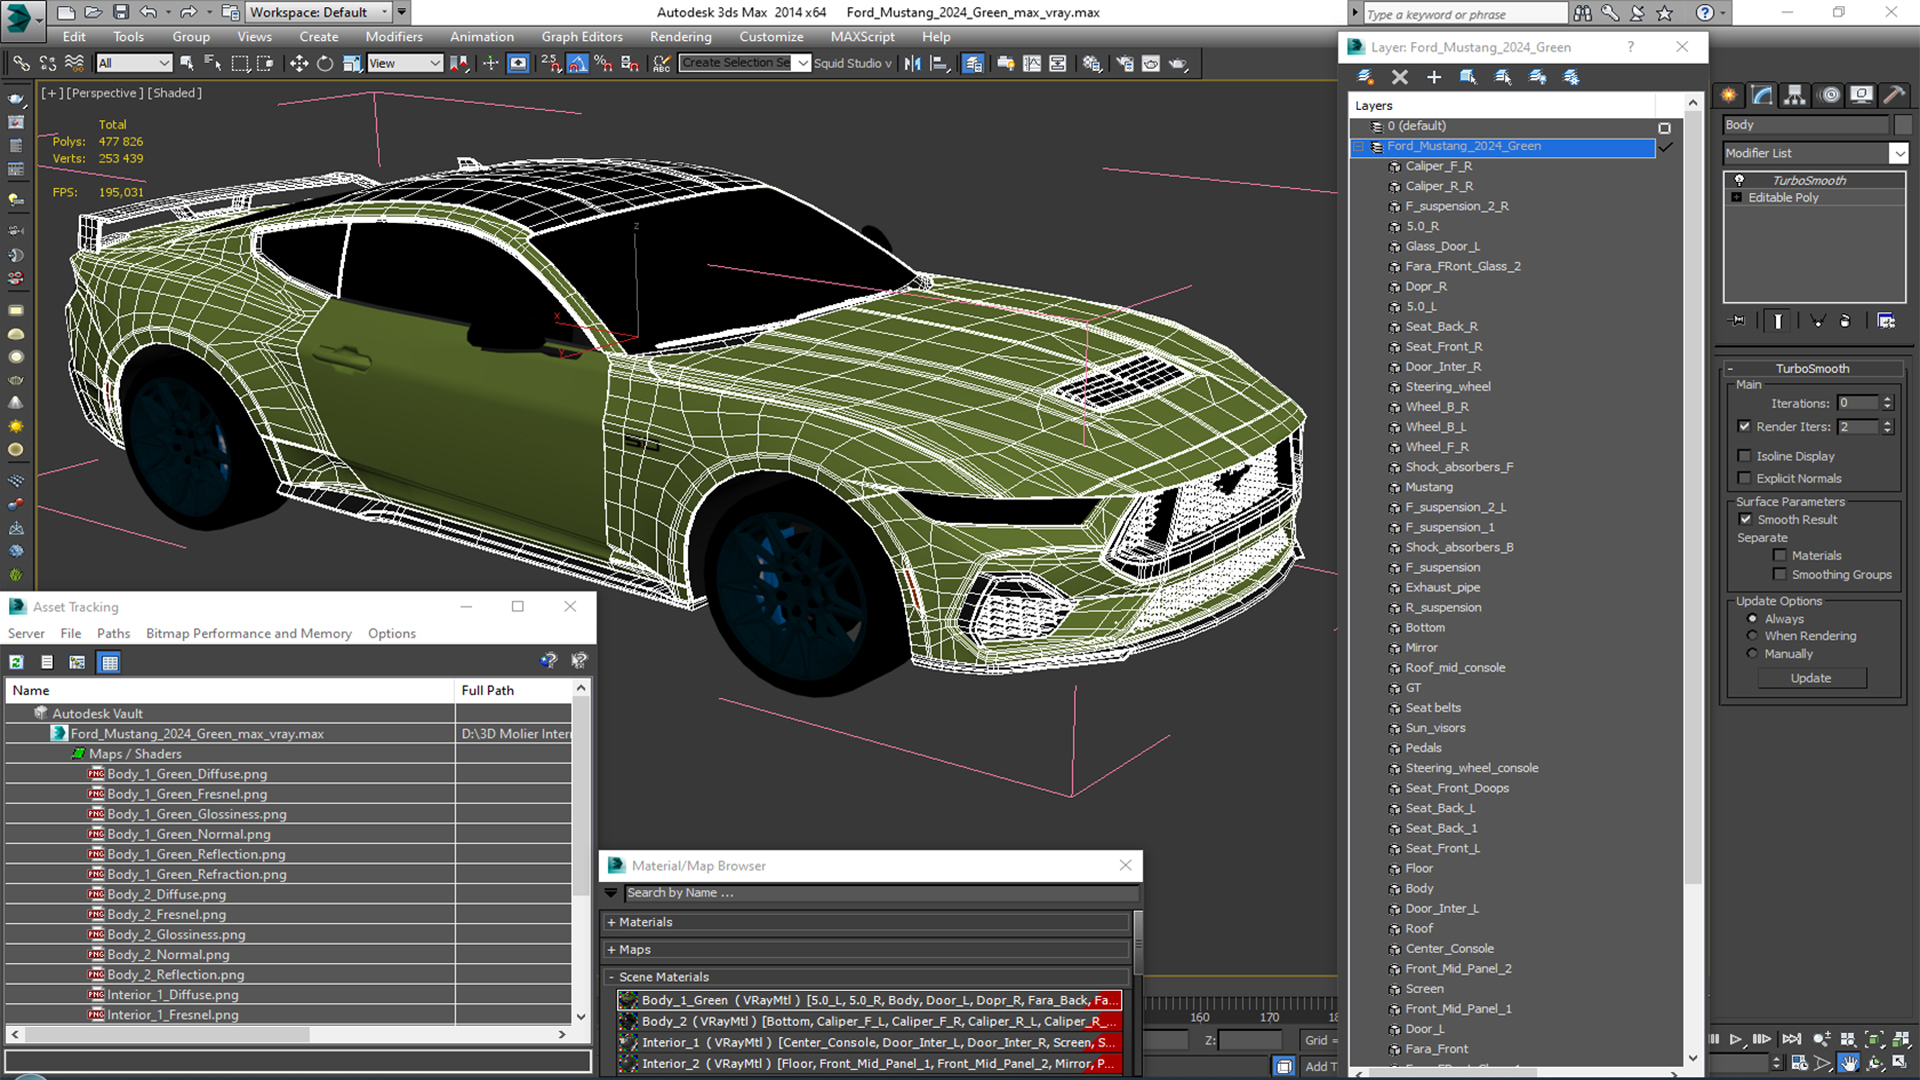Open the Utilities hammer panel tab
Screen dimensions: 1920x1080
[1894, 95]
